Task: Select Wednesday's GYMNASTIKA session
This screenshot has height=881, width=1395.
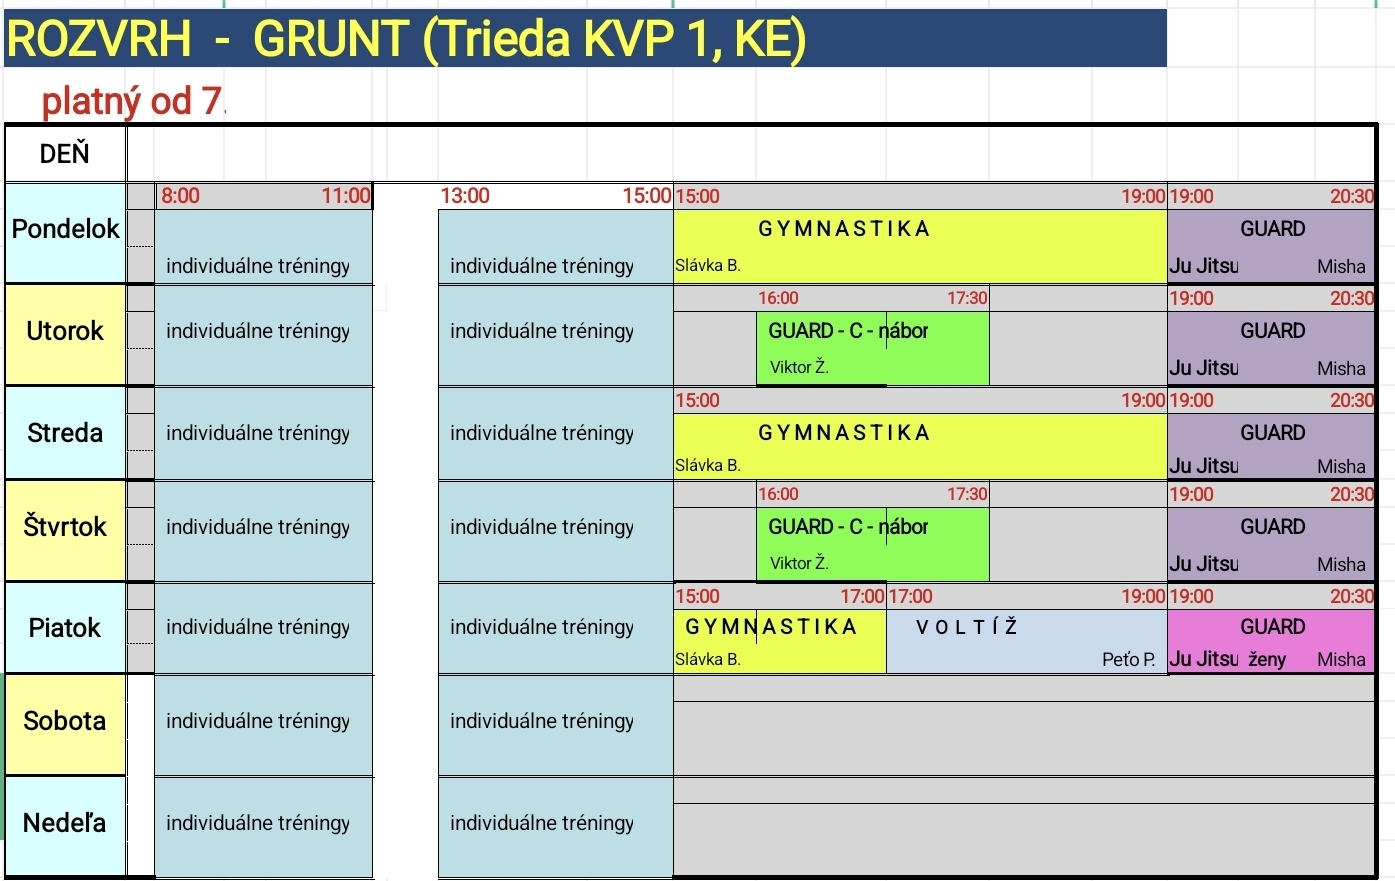Action: (919, 445)
